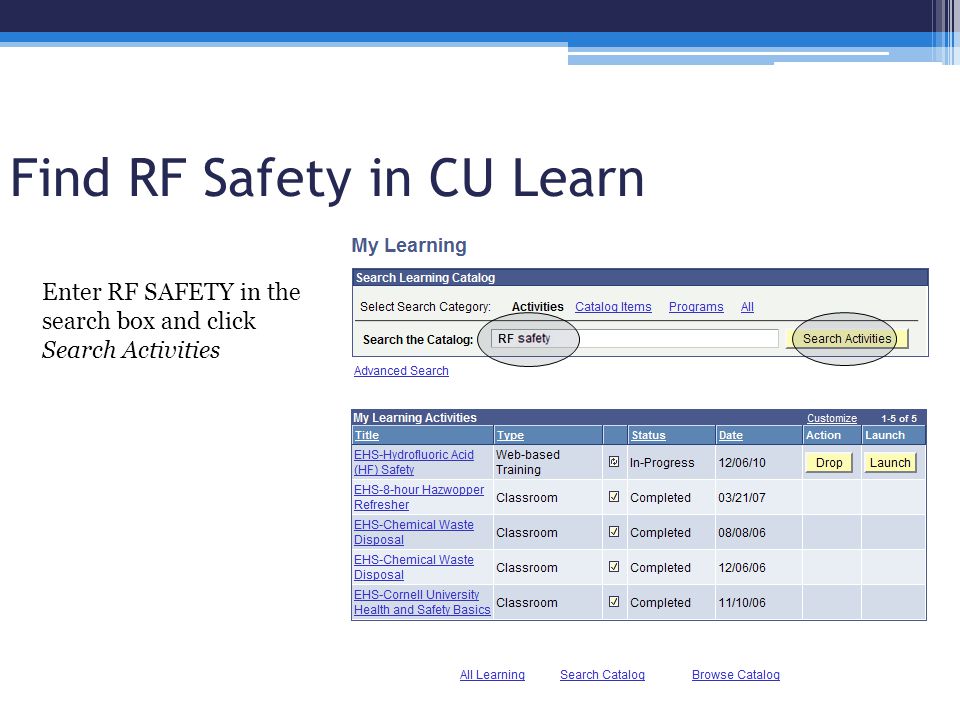Click the italic "Search Activities" instruction text
Image resolution: width=960 pixels, height=720 pixels.
[131, 350]
